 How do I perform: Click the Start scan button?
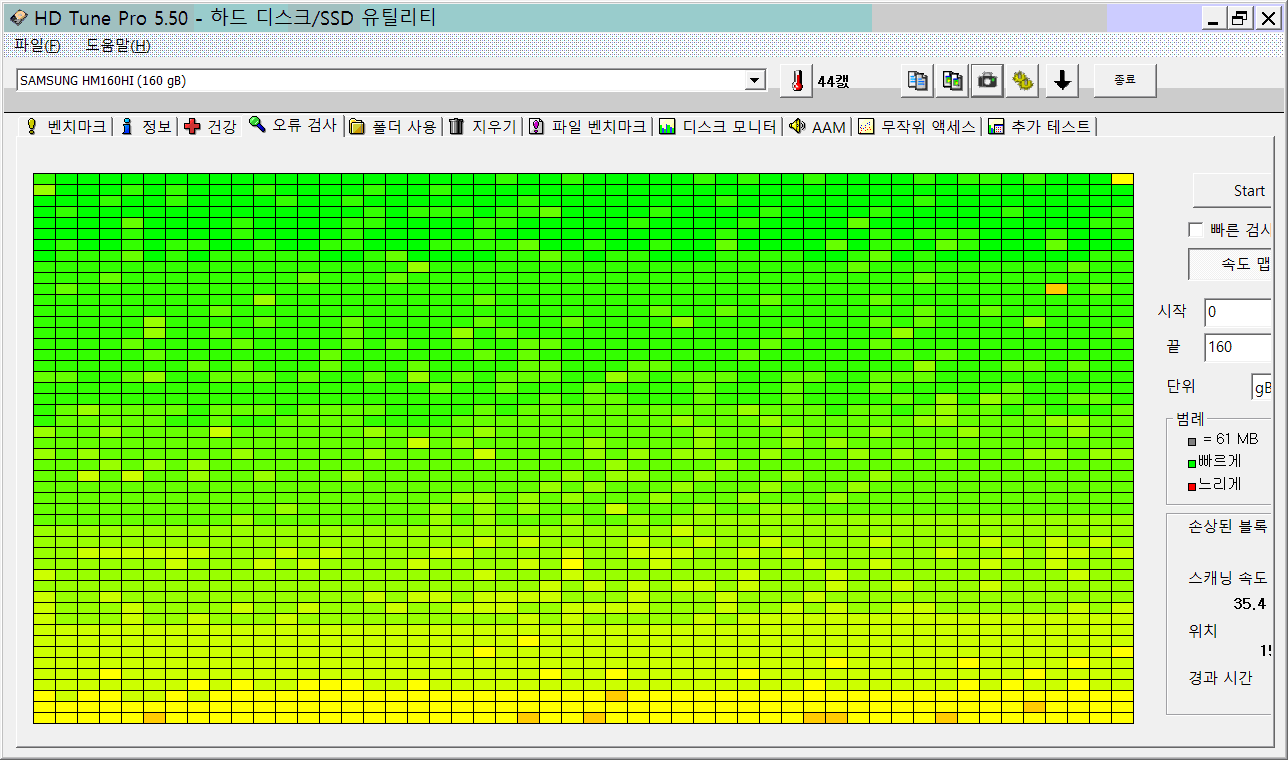[1232, 191]
